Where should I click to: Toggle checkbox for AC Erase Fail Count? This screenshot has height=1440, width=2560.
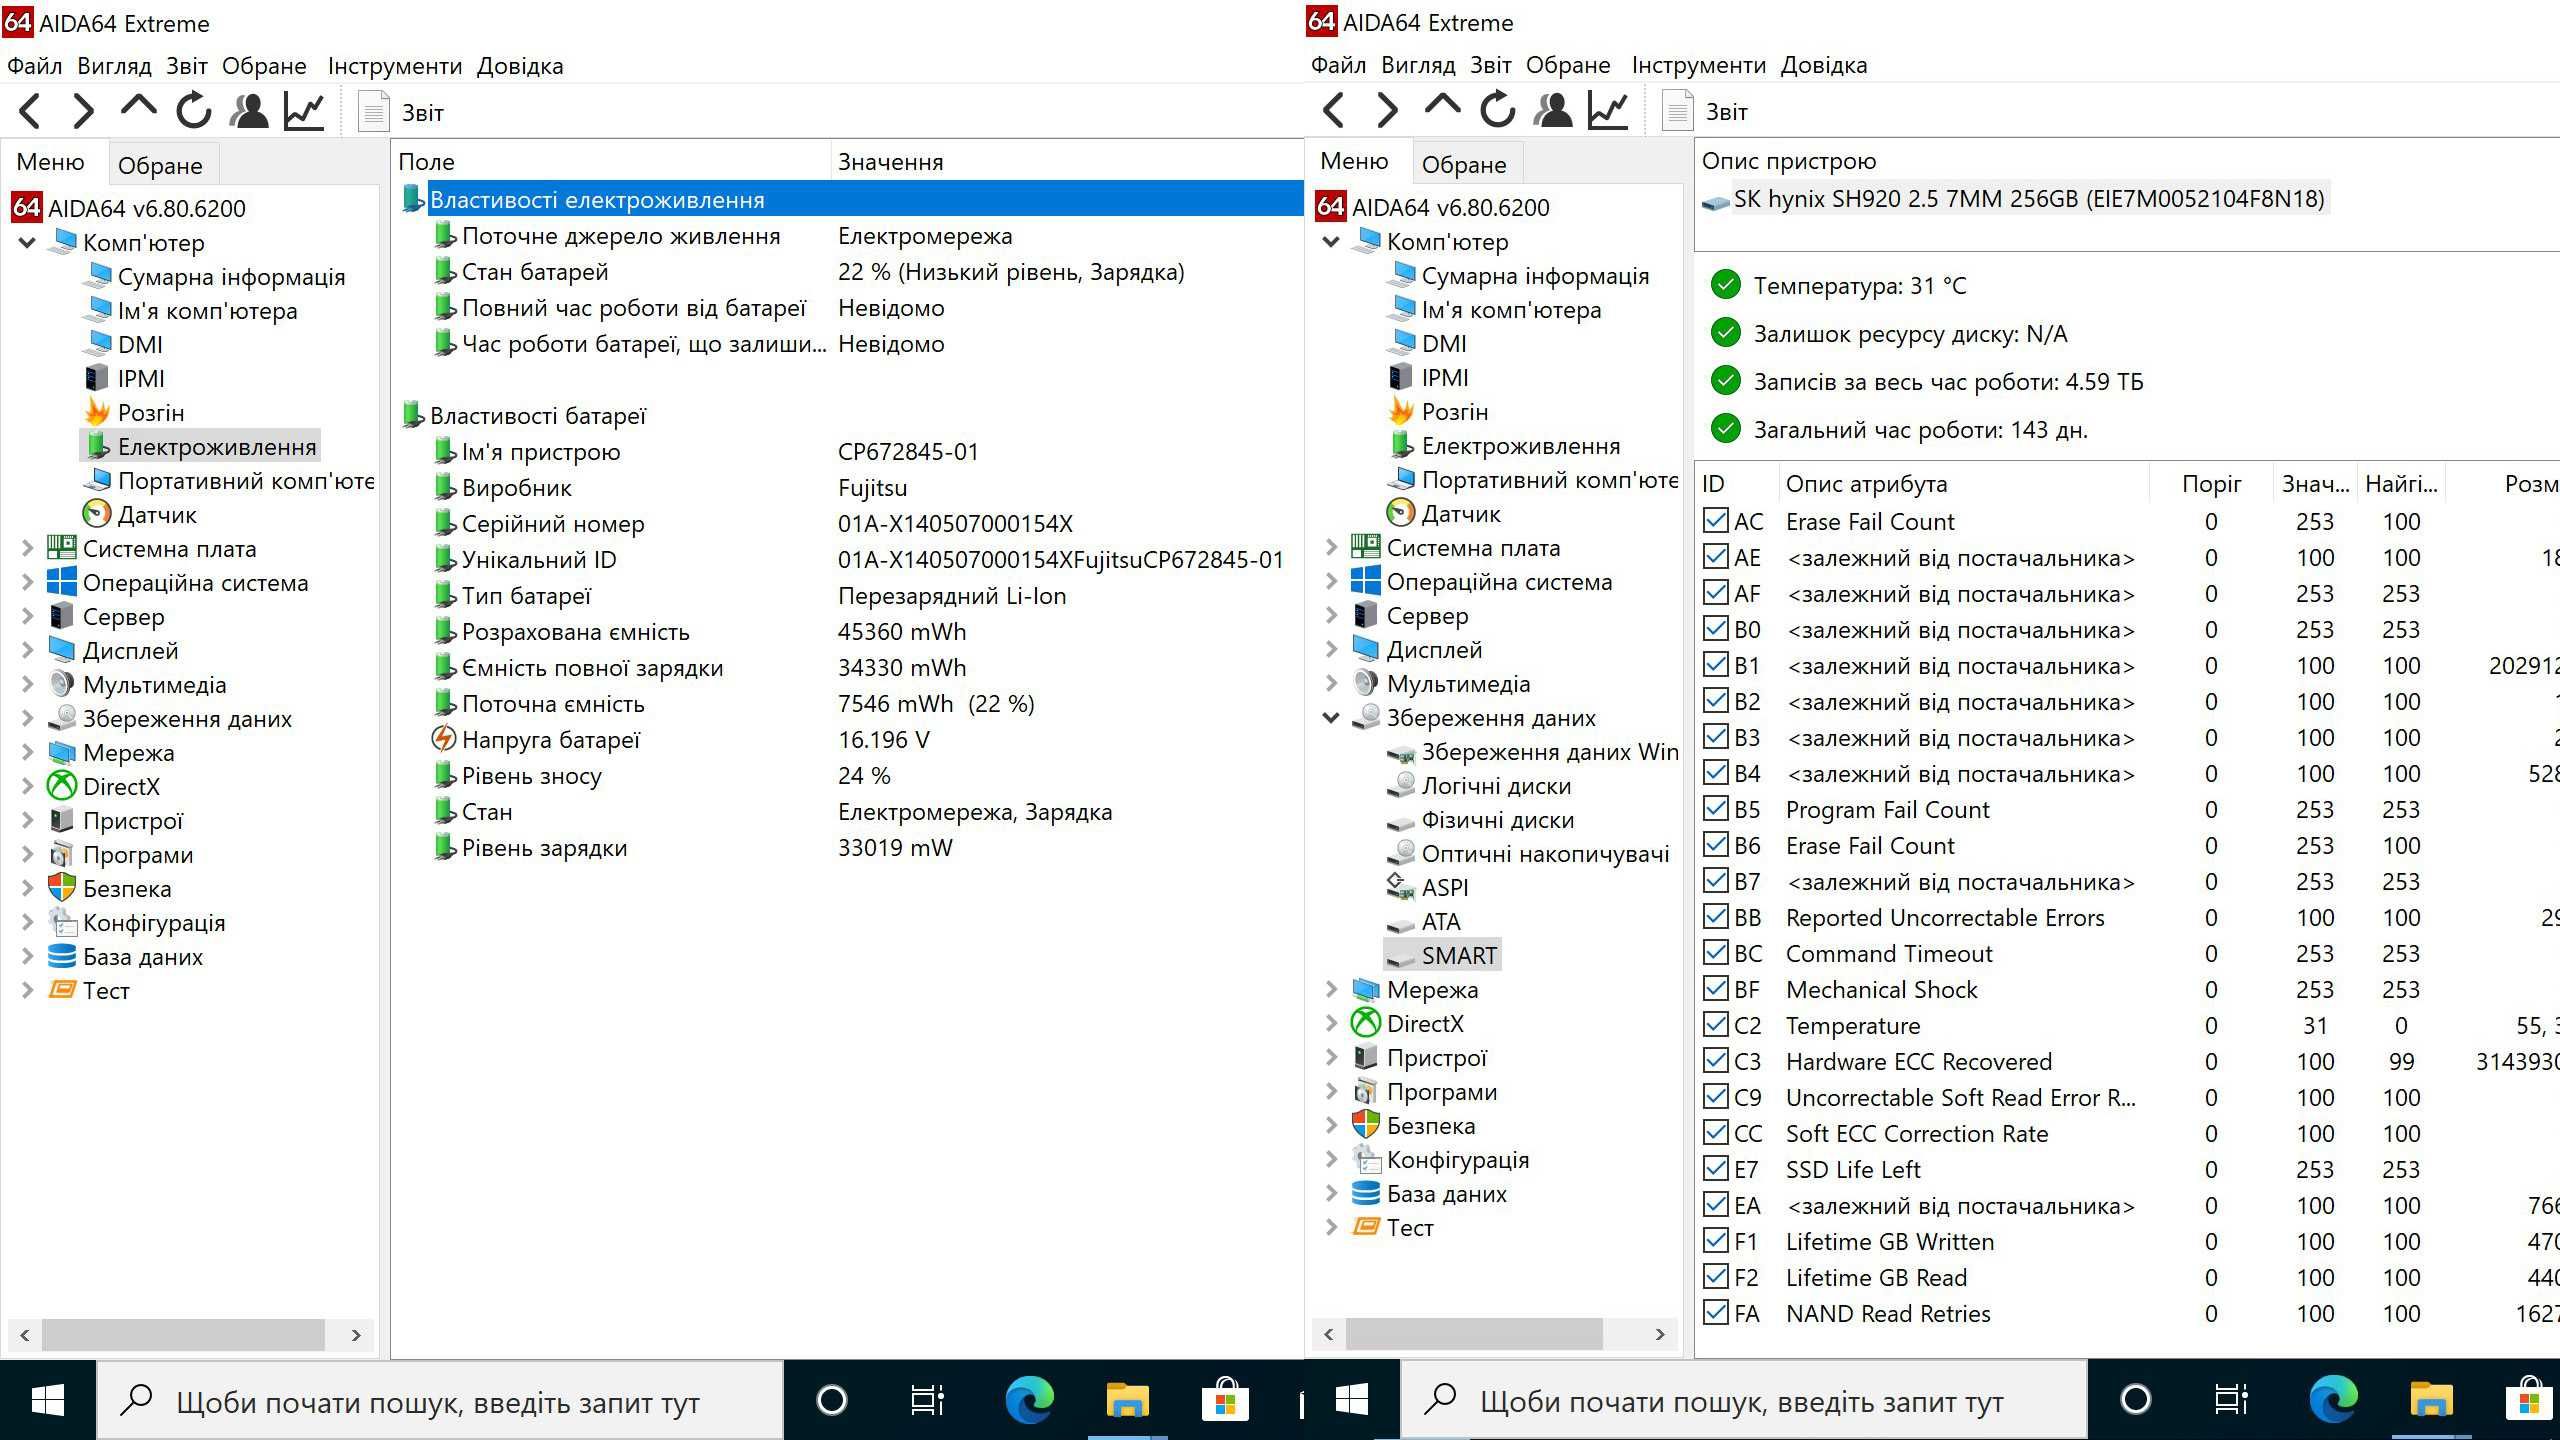click(x=1716, y=520)
